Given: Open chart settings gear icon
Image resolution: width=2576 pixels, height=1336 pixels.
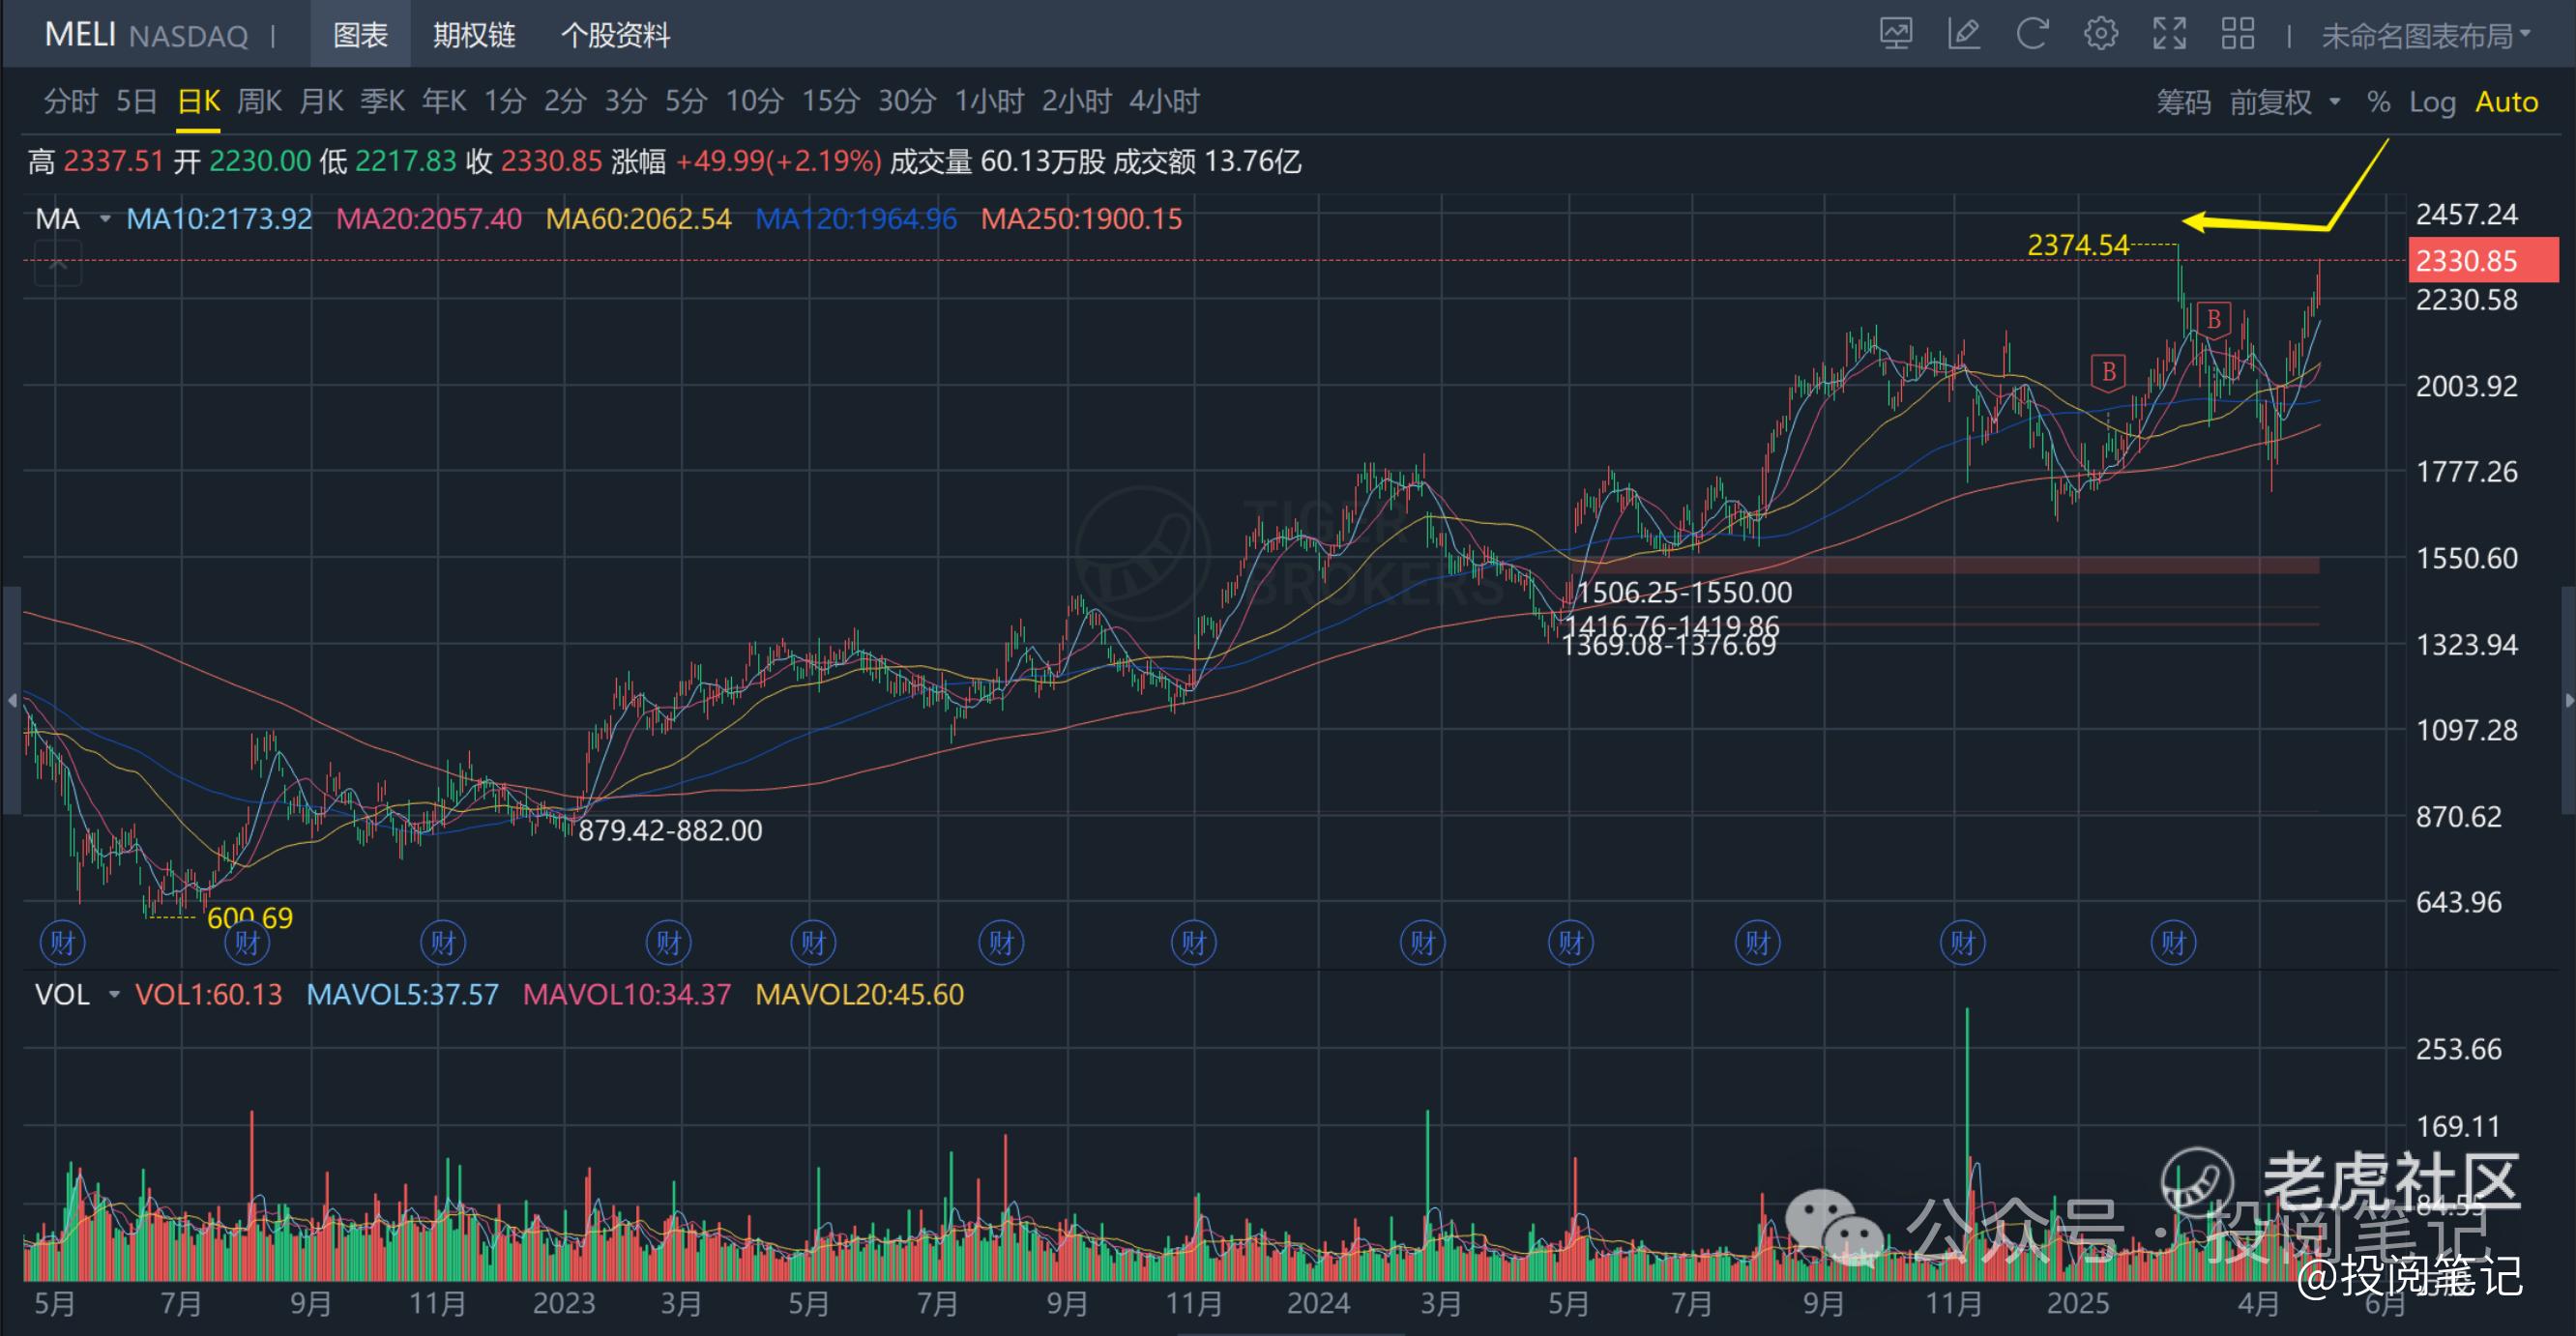Looking at the screenshot, I should point(2101,35).
